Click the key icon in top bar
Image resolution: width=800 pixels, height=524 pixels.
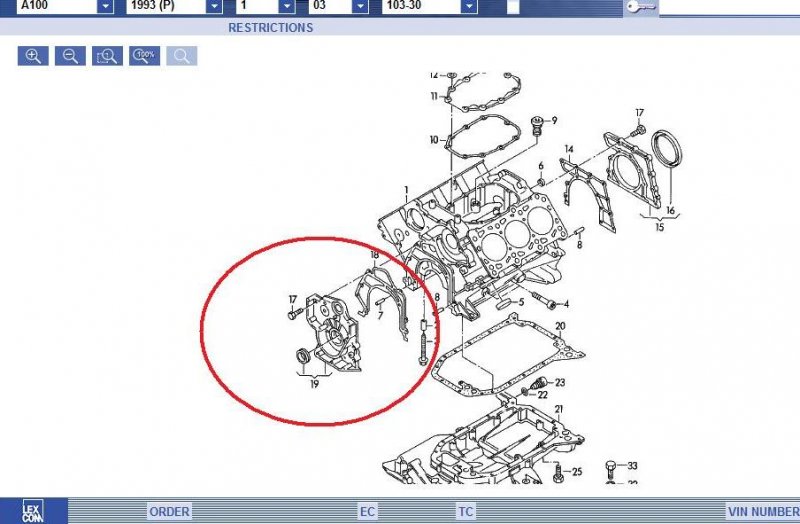(x=641, y=7)
